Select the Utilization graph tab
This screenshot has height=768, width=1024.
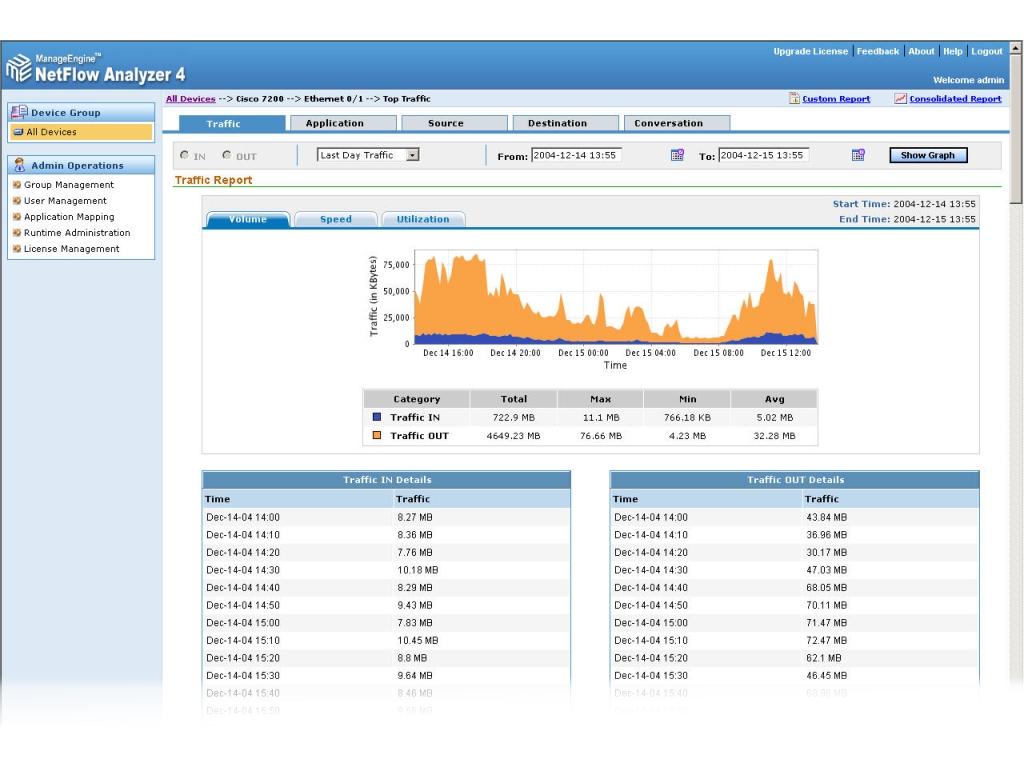423,219
